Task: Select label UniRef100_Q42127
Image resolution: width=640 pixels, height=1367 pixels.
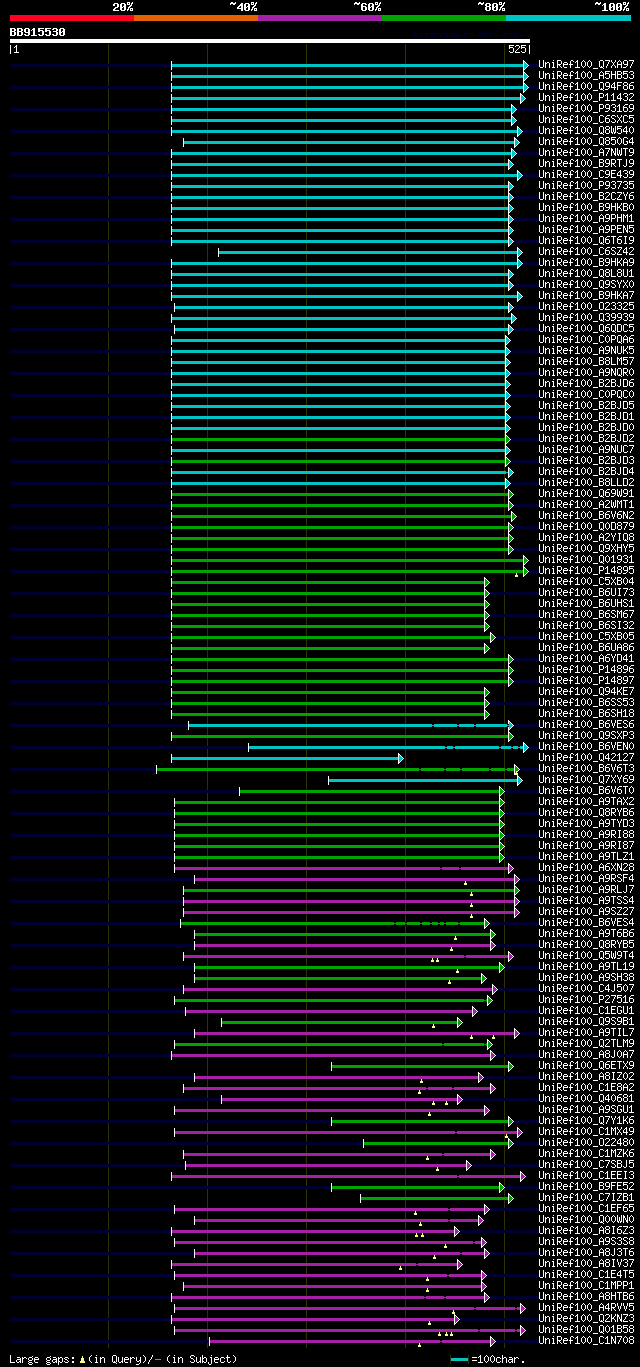Action: [586, 757]
